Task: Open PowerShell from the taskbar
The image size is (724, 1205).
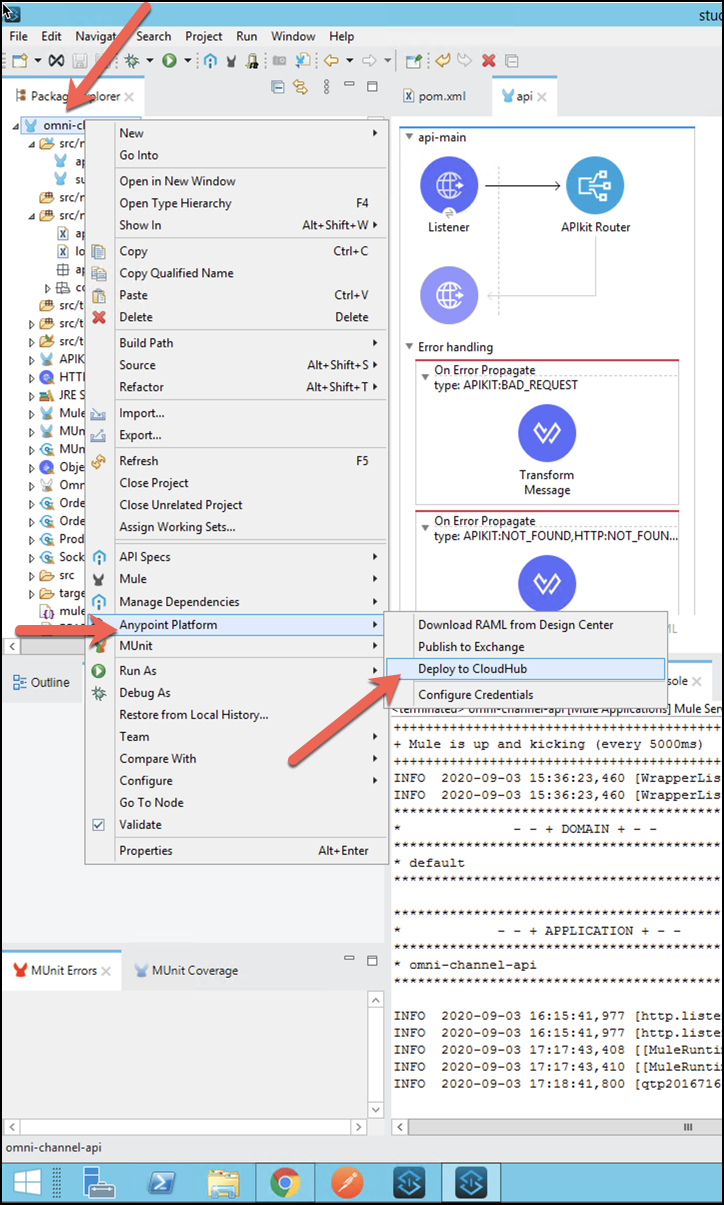Action: (162, 1184)
